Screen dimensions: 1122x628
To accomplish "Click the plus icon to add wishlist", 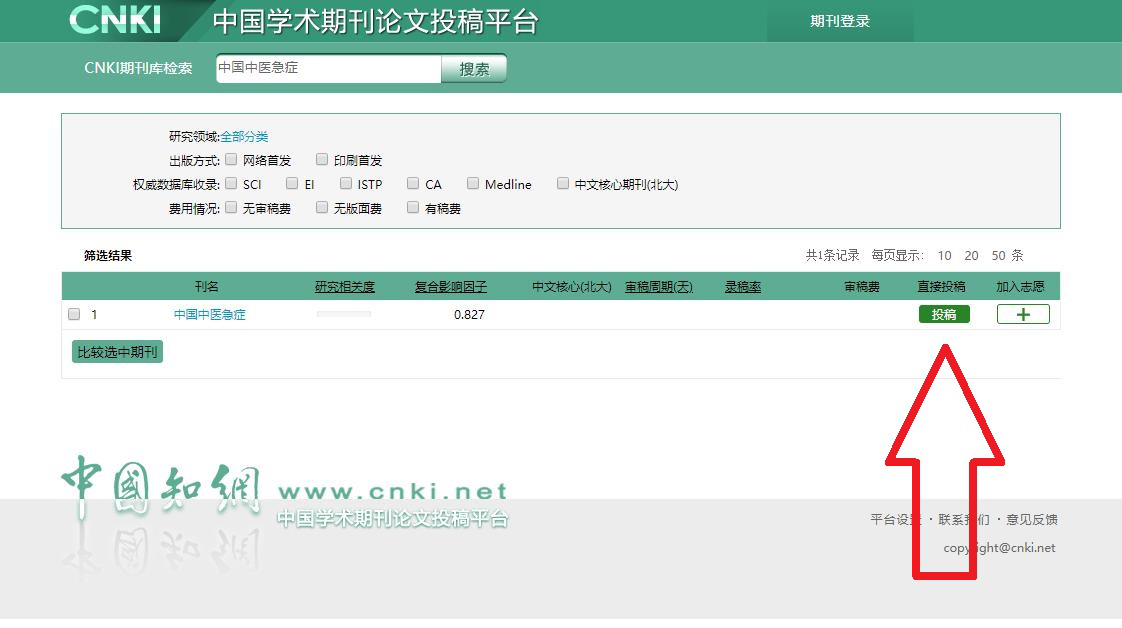I will (1023, 315).
